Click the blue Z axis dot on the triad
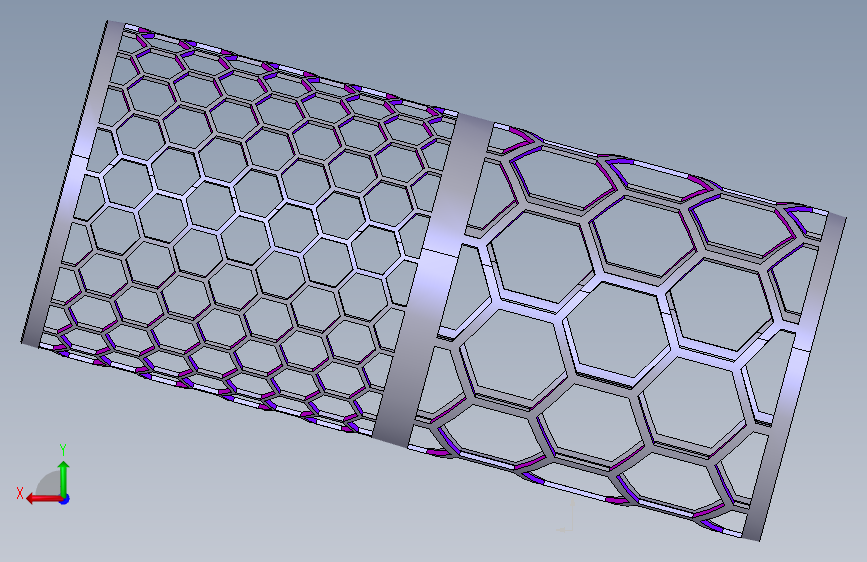867x562 pixels. 65,499
